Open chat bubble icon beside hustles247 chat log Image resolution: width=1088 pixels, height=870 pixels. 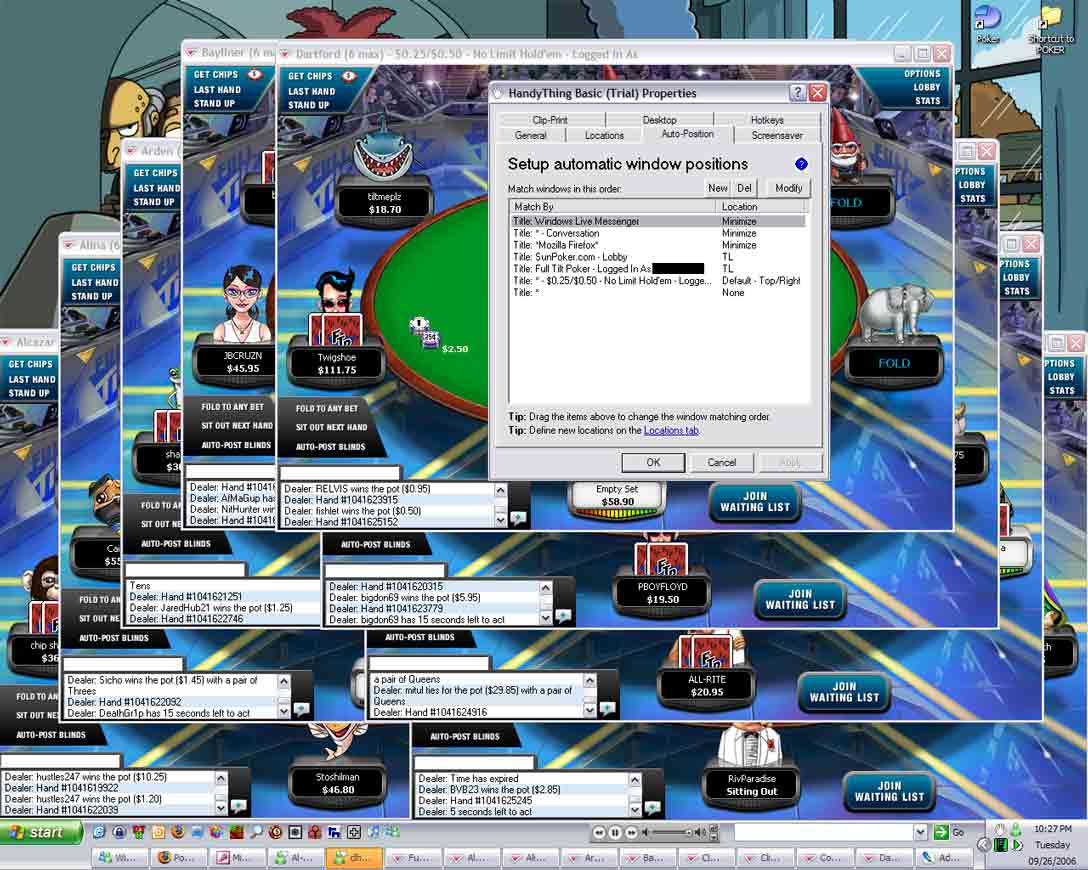click(x=239, y=805)
